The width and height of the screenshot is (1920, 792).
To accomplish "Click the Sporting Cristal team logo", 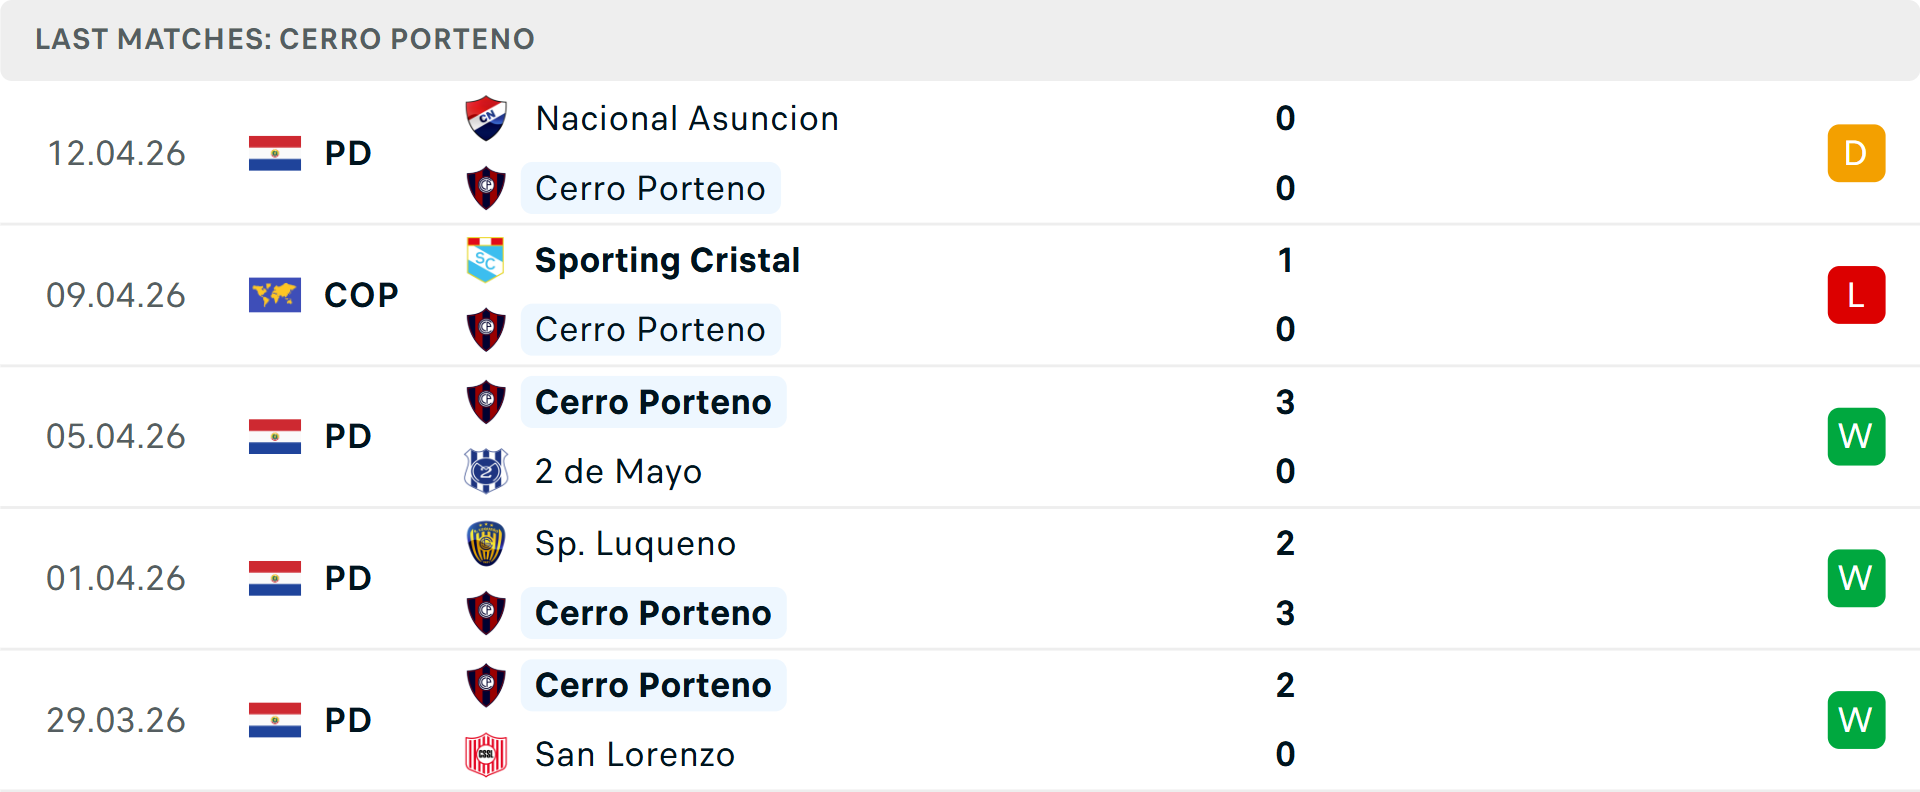I will tap(486, 260).
